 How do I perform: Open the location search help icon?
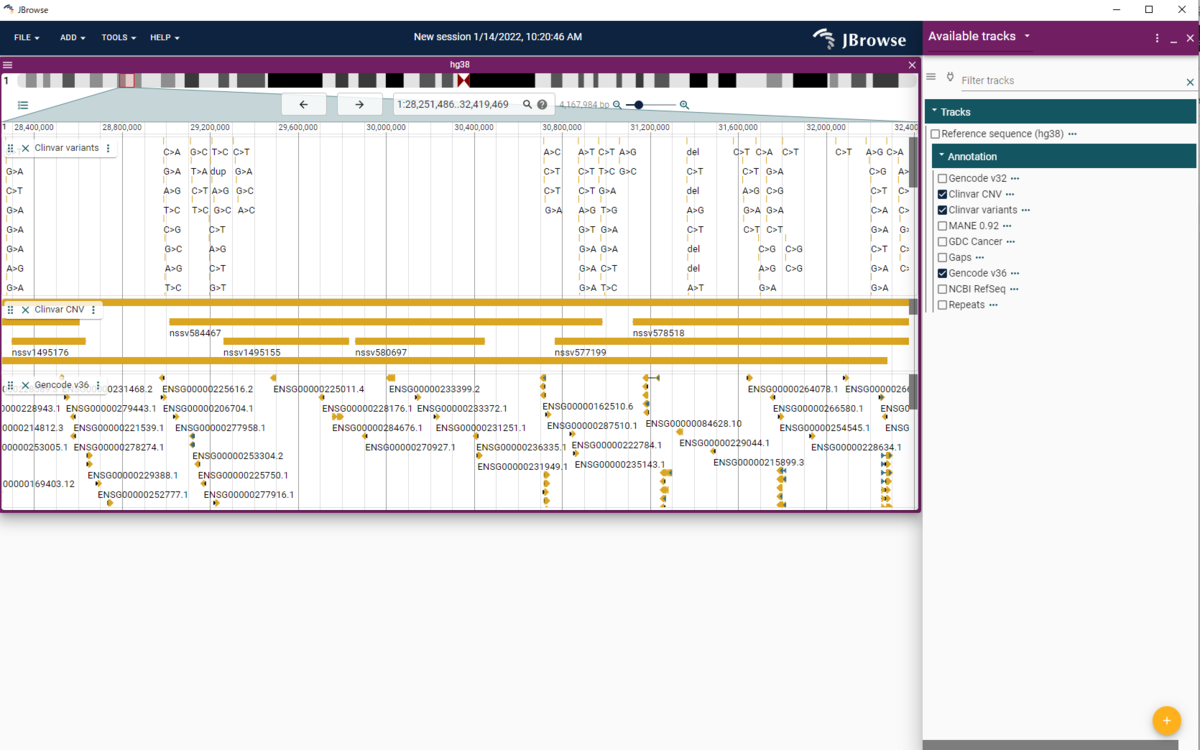542,104
